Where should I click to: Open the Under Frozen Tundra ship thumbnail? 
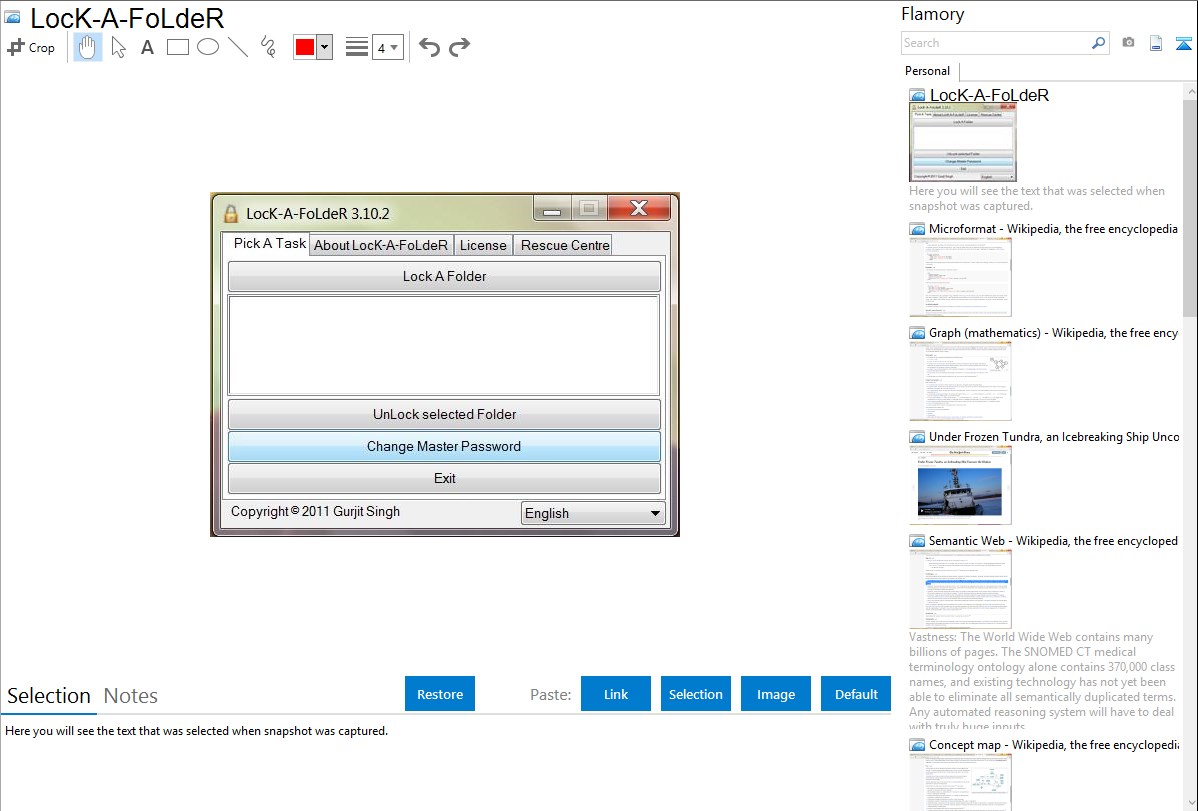(960, 485)
